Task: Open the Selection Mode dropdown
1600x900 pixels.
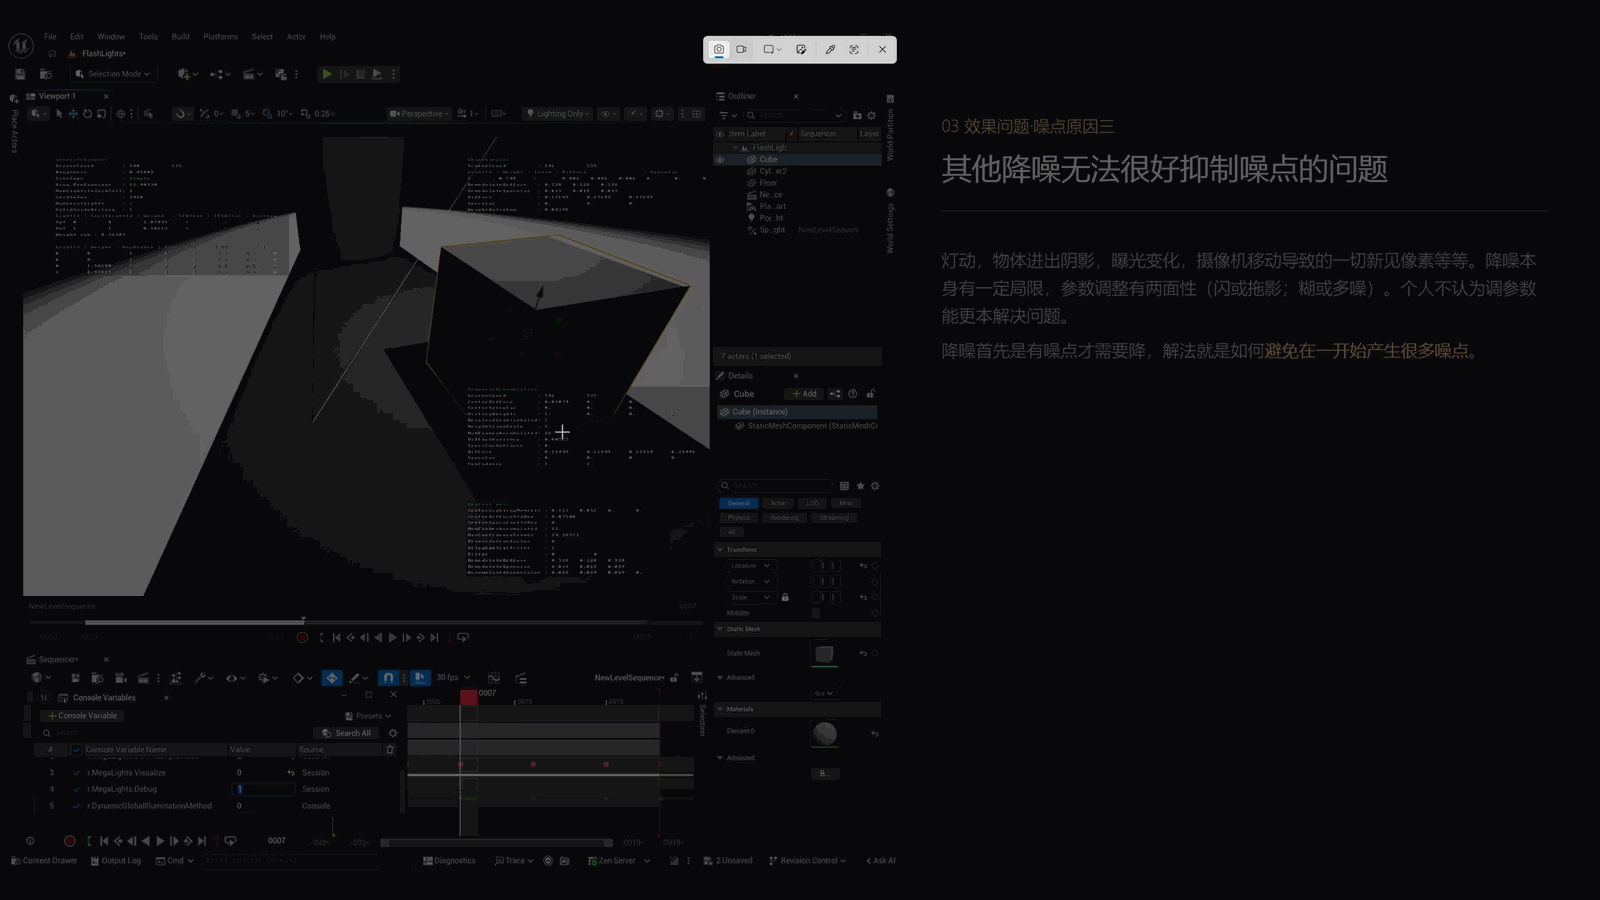Action: pyautogui.click(x=112, y=74)
